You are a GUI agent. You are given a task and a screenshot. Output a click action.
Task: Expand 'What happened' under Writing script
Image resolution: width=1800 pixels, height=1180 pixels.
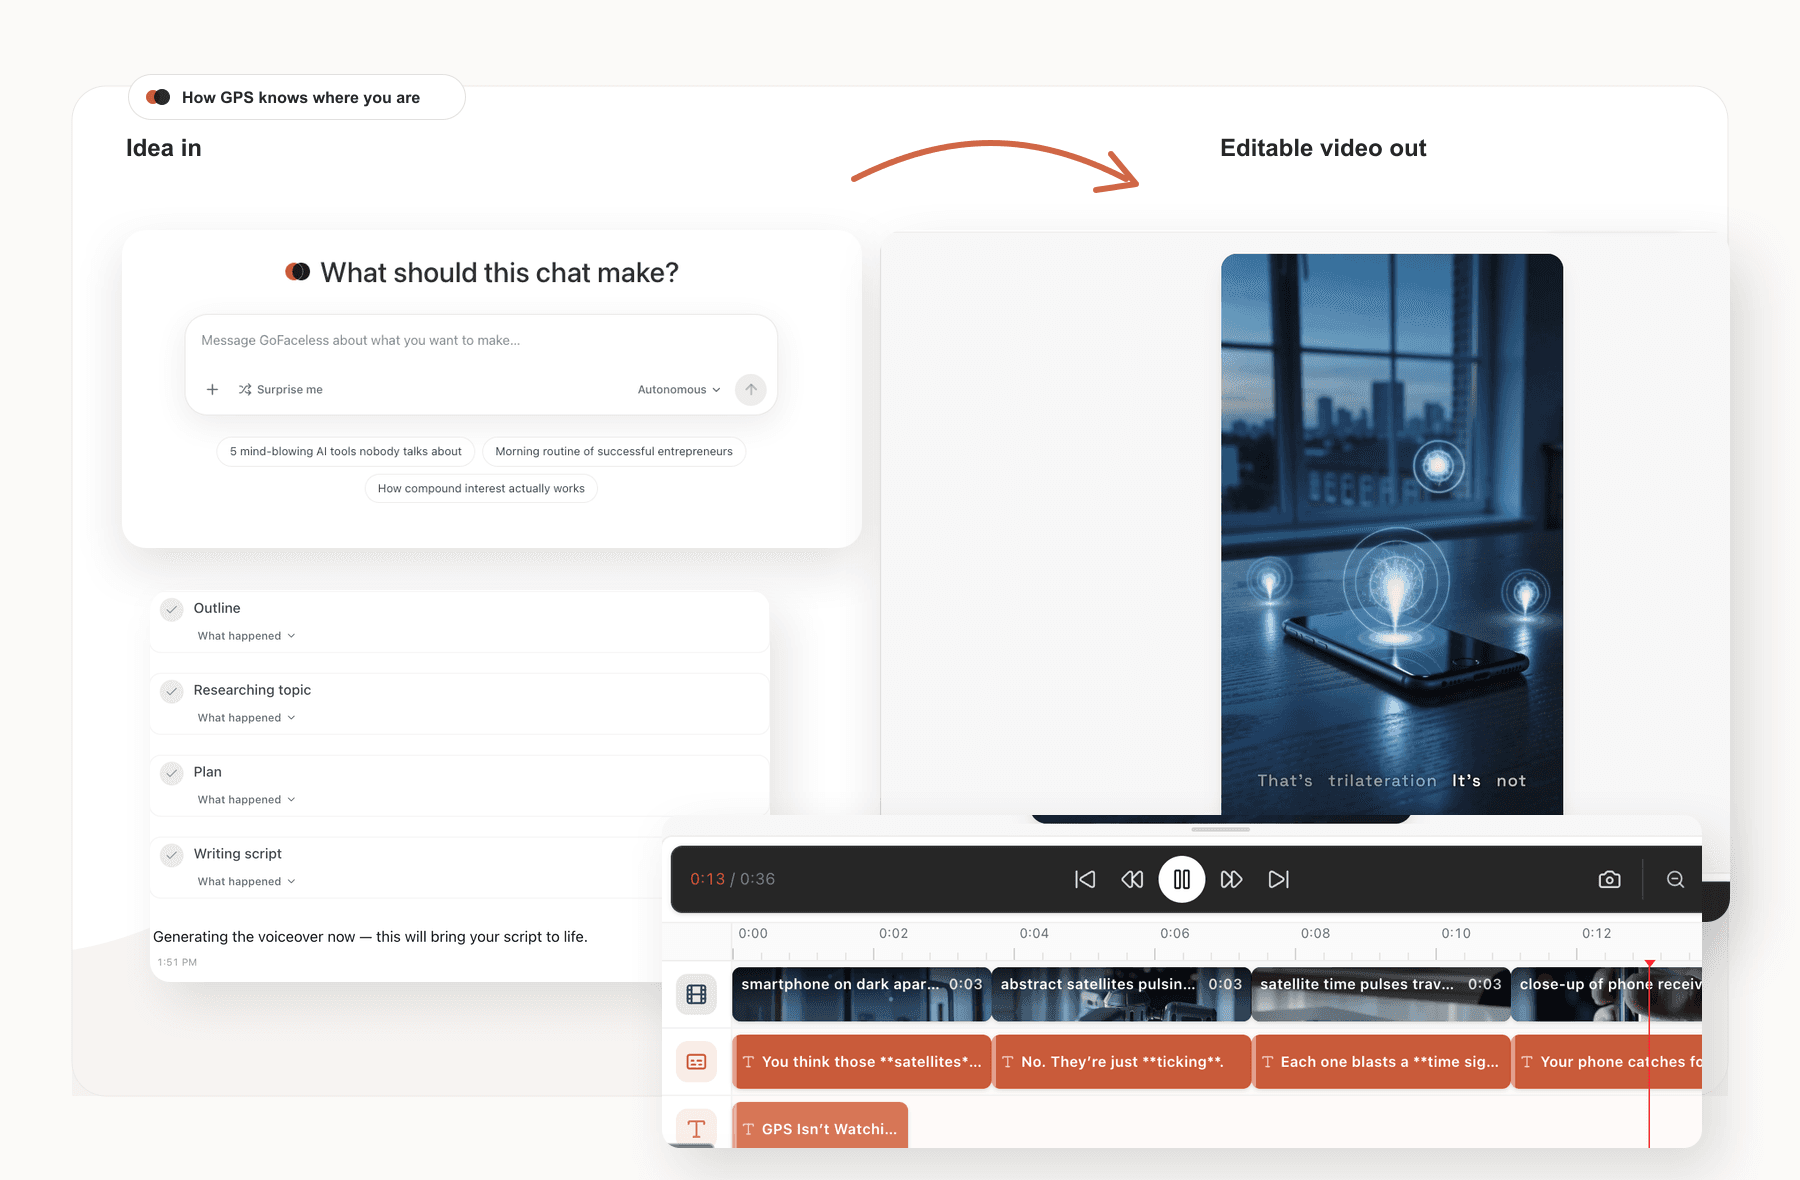[246, 882]
